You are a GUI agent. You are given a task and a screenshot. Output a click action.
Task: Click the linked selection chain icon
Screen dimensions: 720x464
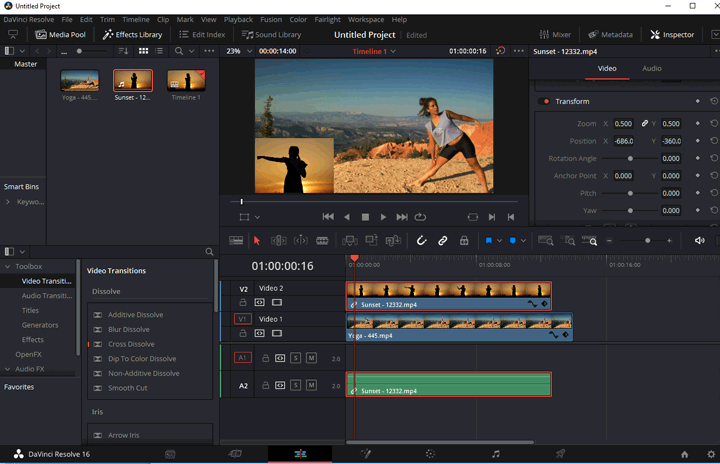[x=442, y=241]
